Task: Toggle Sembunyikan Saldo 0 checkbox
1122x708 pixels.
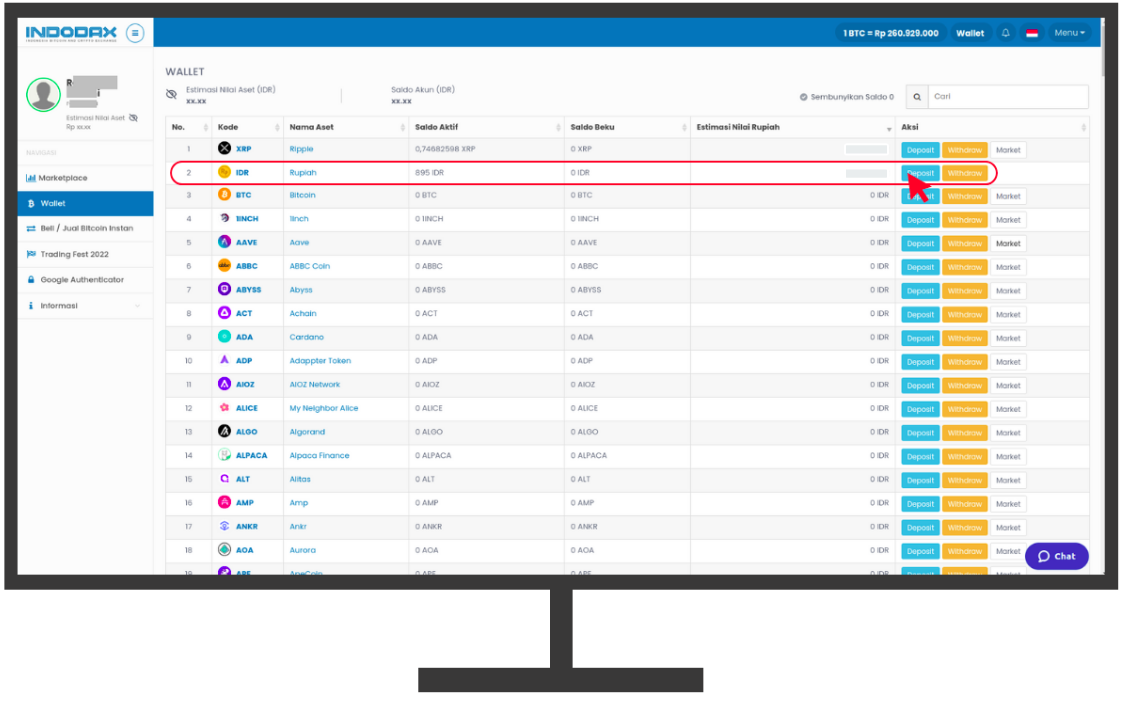Action: point(804,97)
